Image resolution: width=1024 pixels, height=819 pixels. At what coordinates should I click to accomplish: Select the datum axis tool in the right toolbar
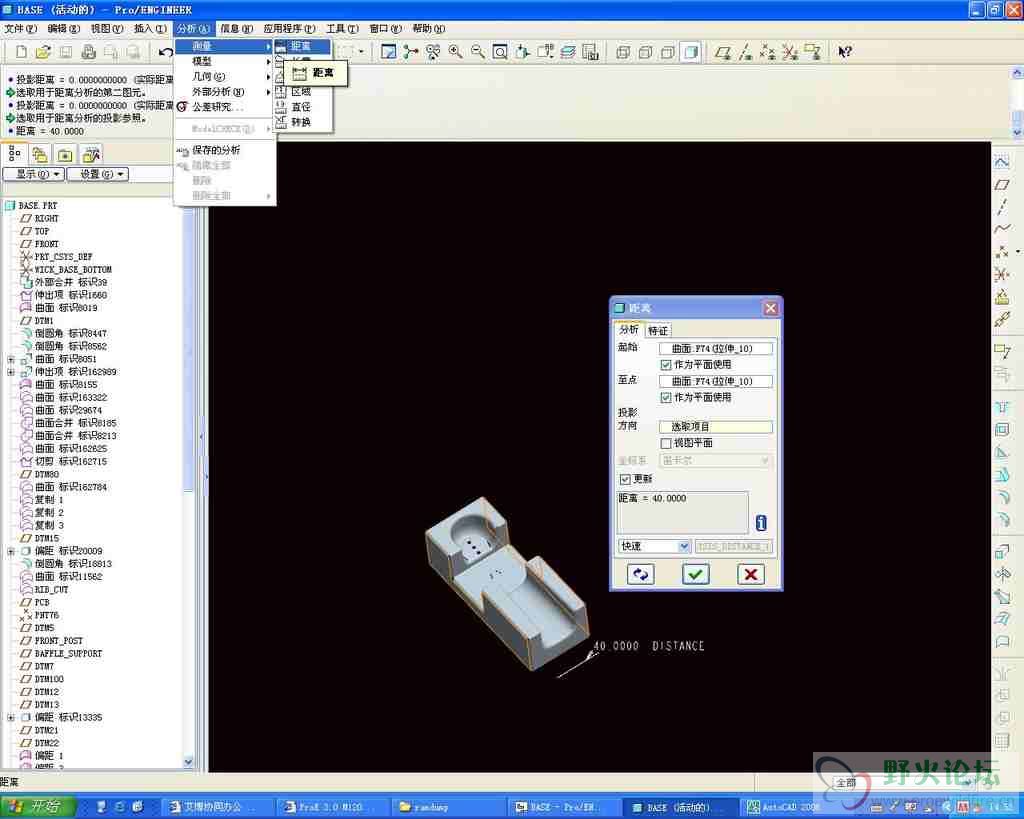tap(1002, 207)
